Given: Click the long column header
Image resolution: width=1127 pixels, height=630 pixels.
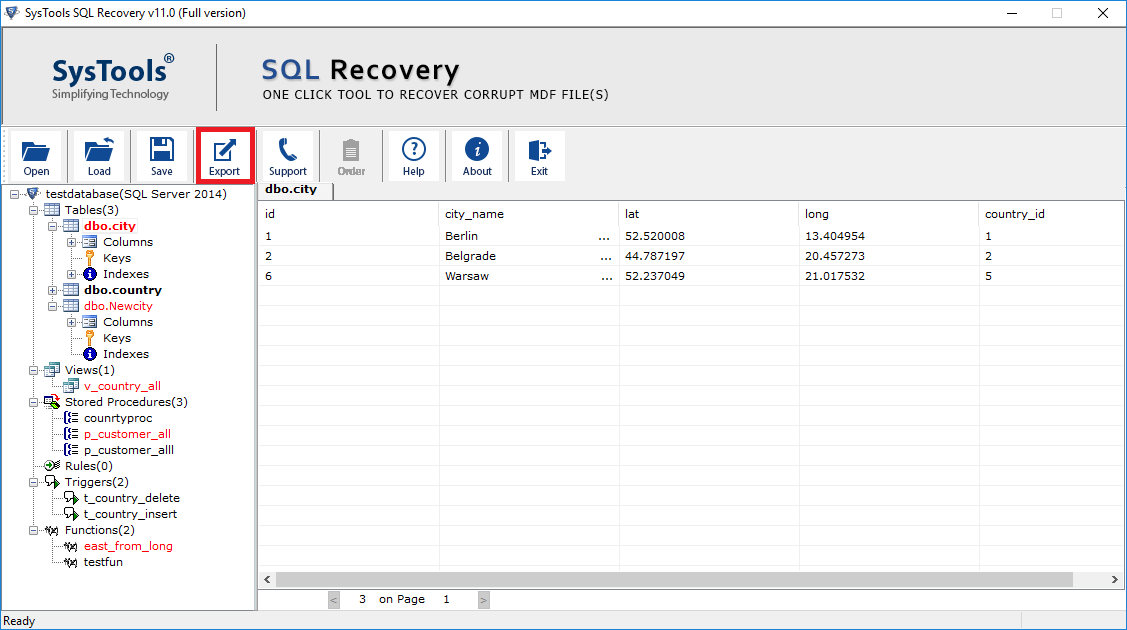Looking at the screenshot, I should click(888, 214).
